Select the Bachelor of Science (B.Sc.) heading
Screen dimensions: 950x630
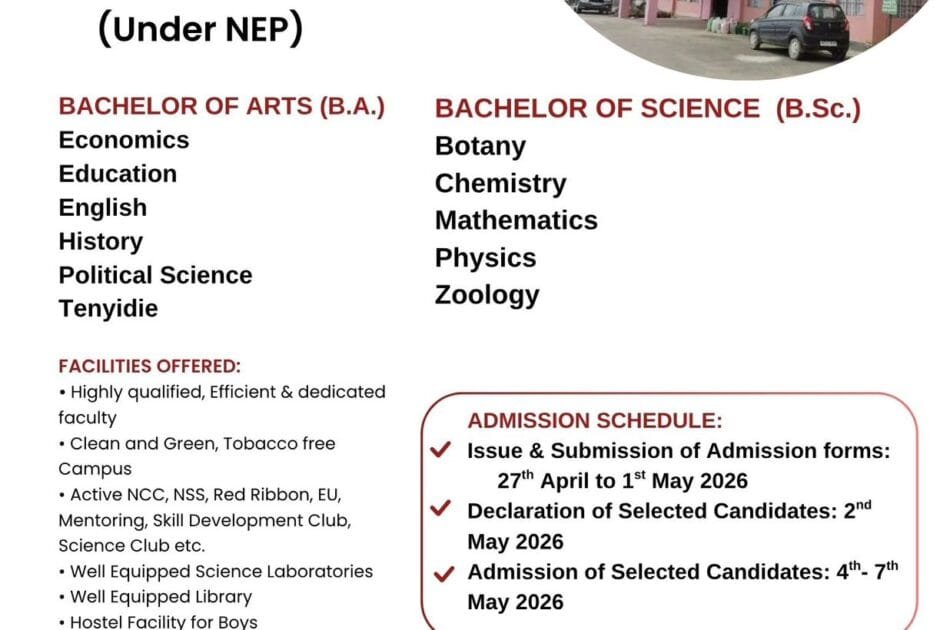point(648,109)
